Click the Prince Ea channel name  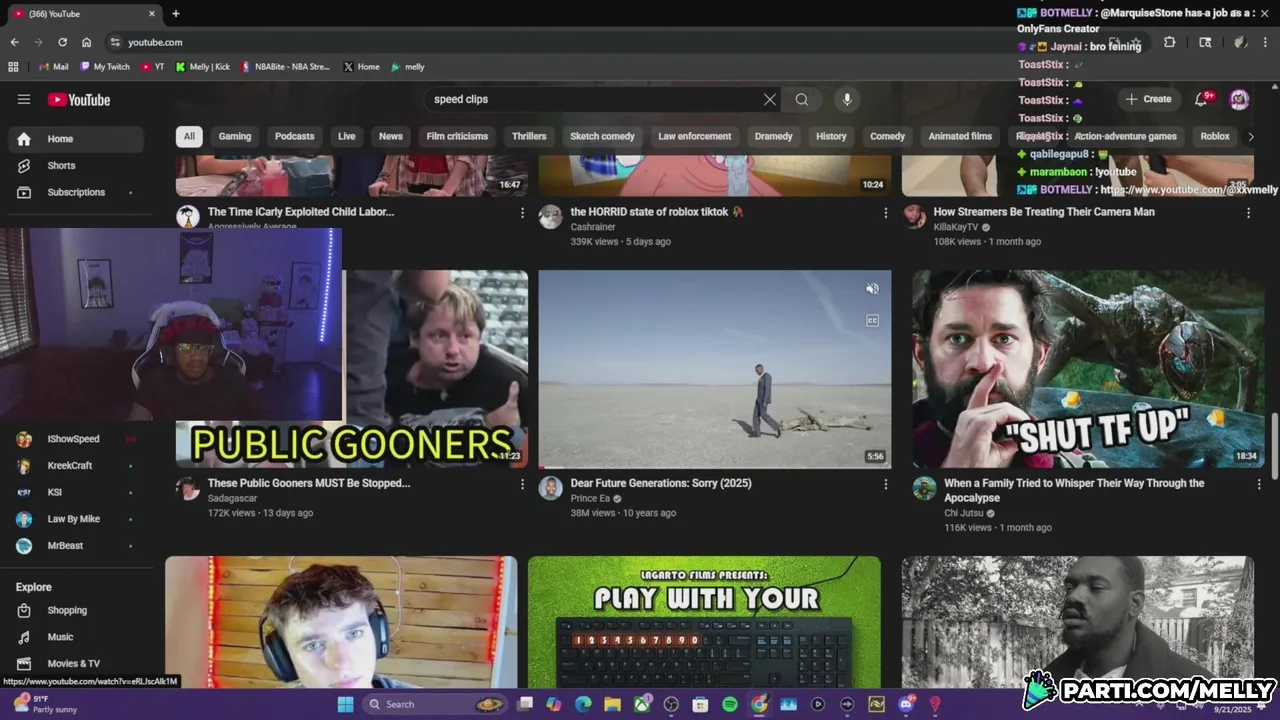(590, 498)
